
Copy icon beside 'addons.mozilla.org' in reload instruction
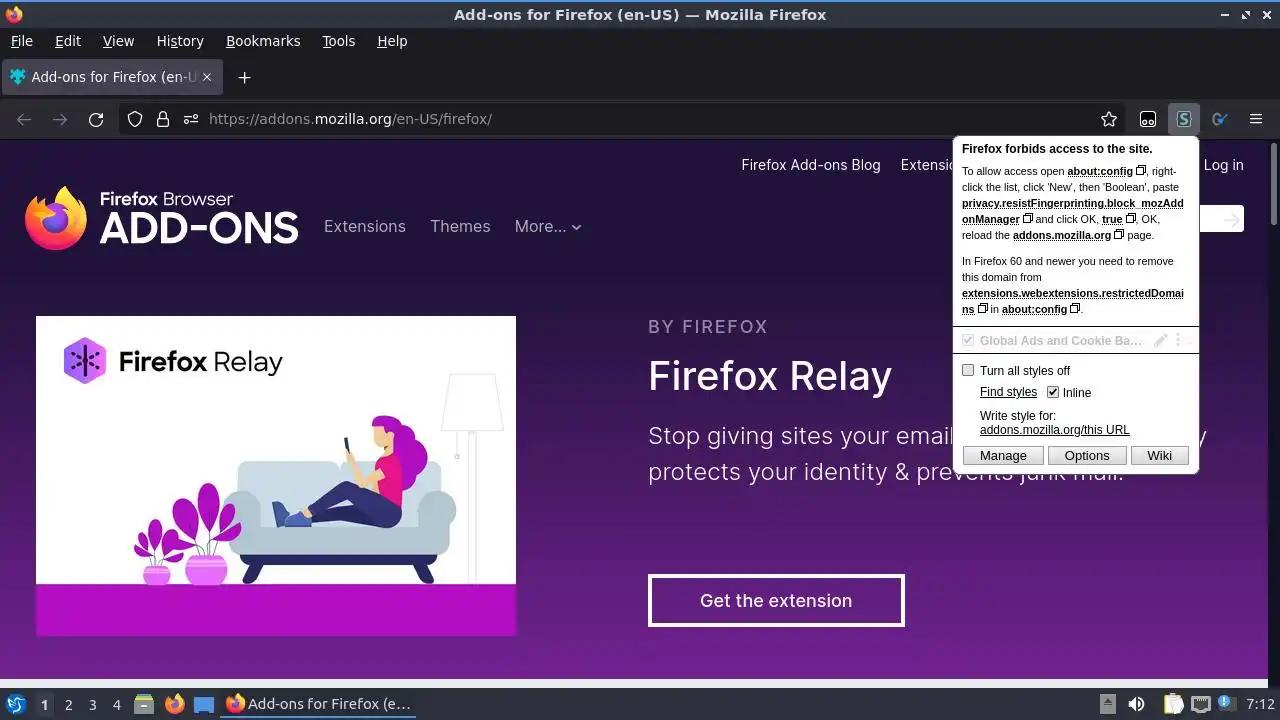tap(1119, 235)
